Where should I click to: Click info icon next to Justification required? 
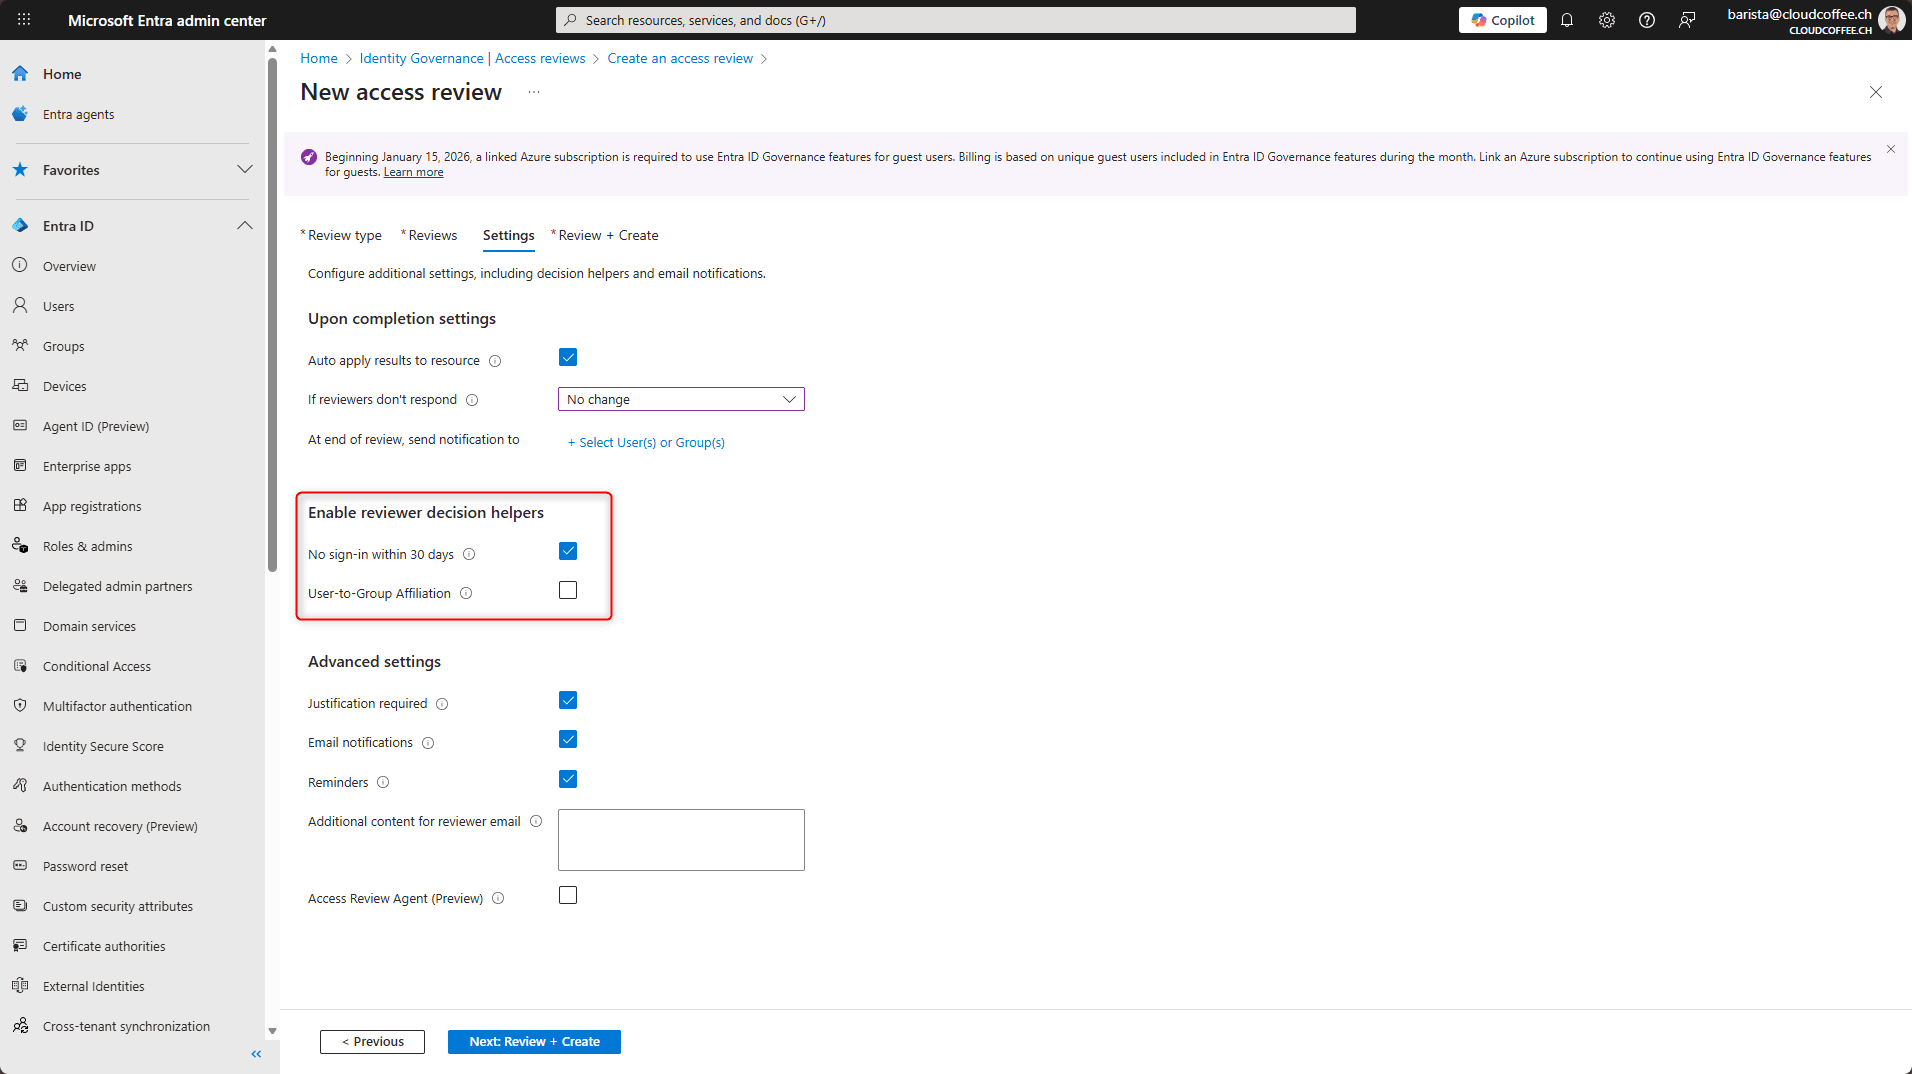[442, 704]
